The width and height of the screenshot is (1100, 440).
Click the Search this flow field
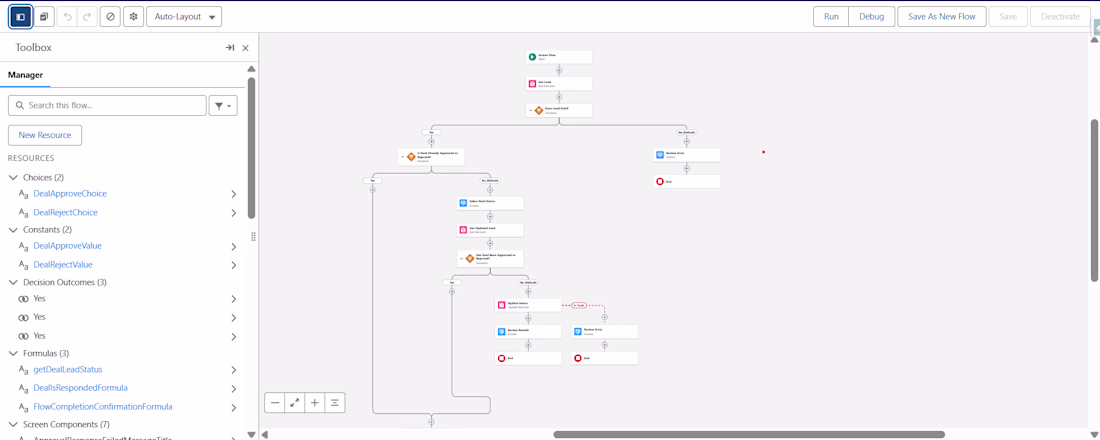[107, 105]
